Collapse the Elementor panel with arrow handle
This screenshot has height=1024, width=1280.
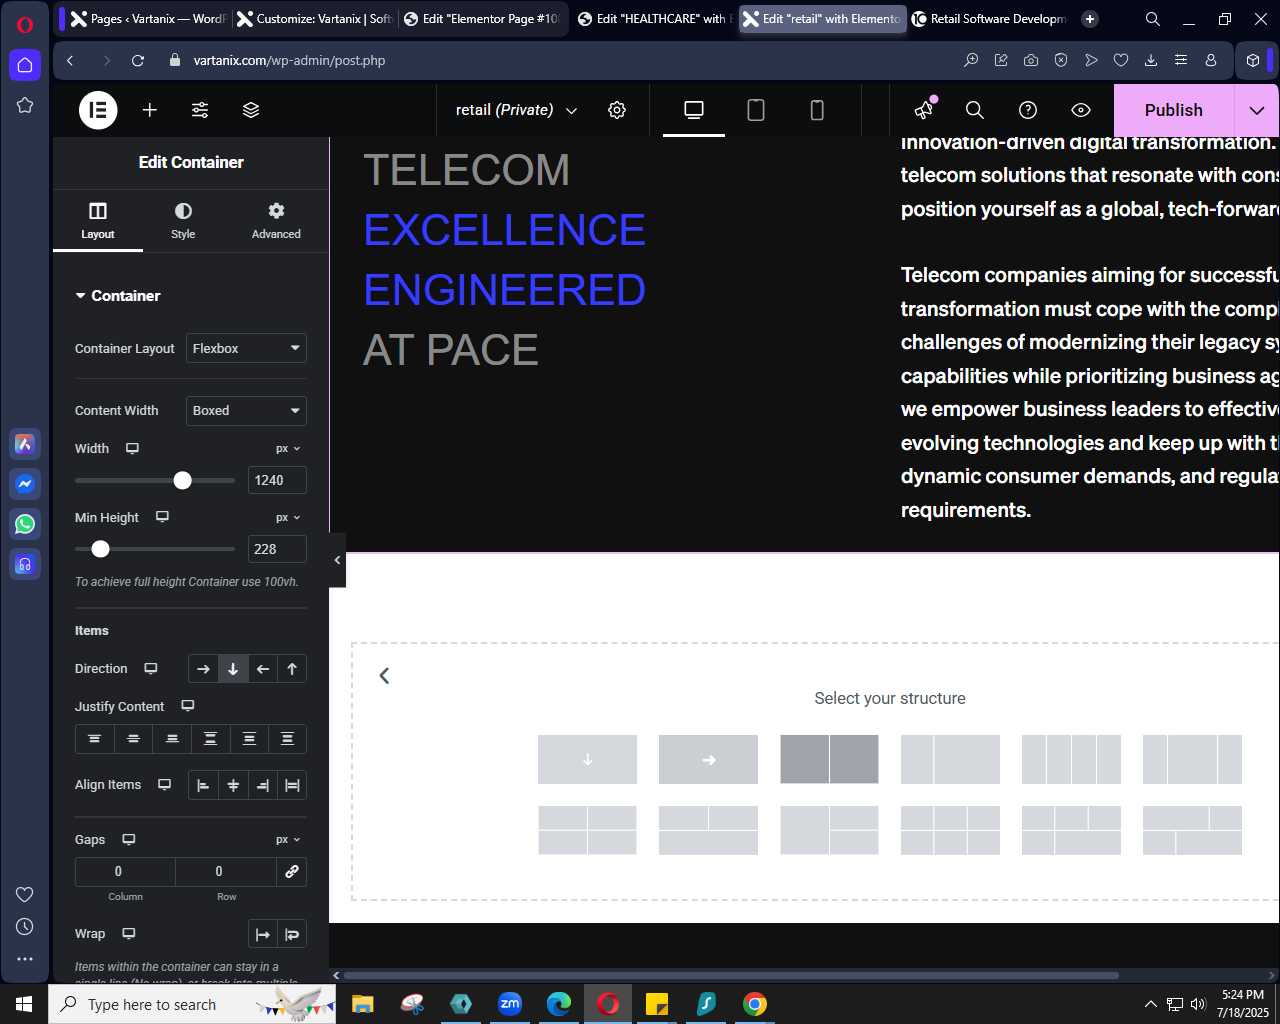[x=337, y=560]
